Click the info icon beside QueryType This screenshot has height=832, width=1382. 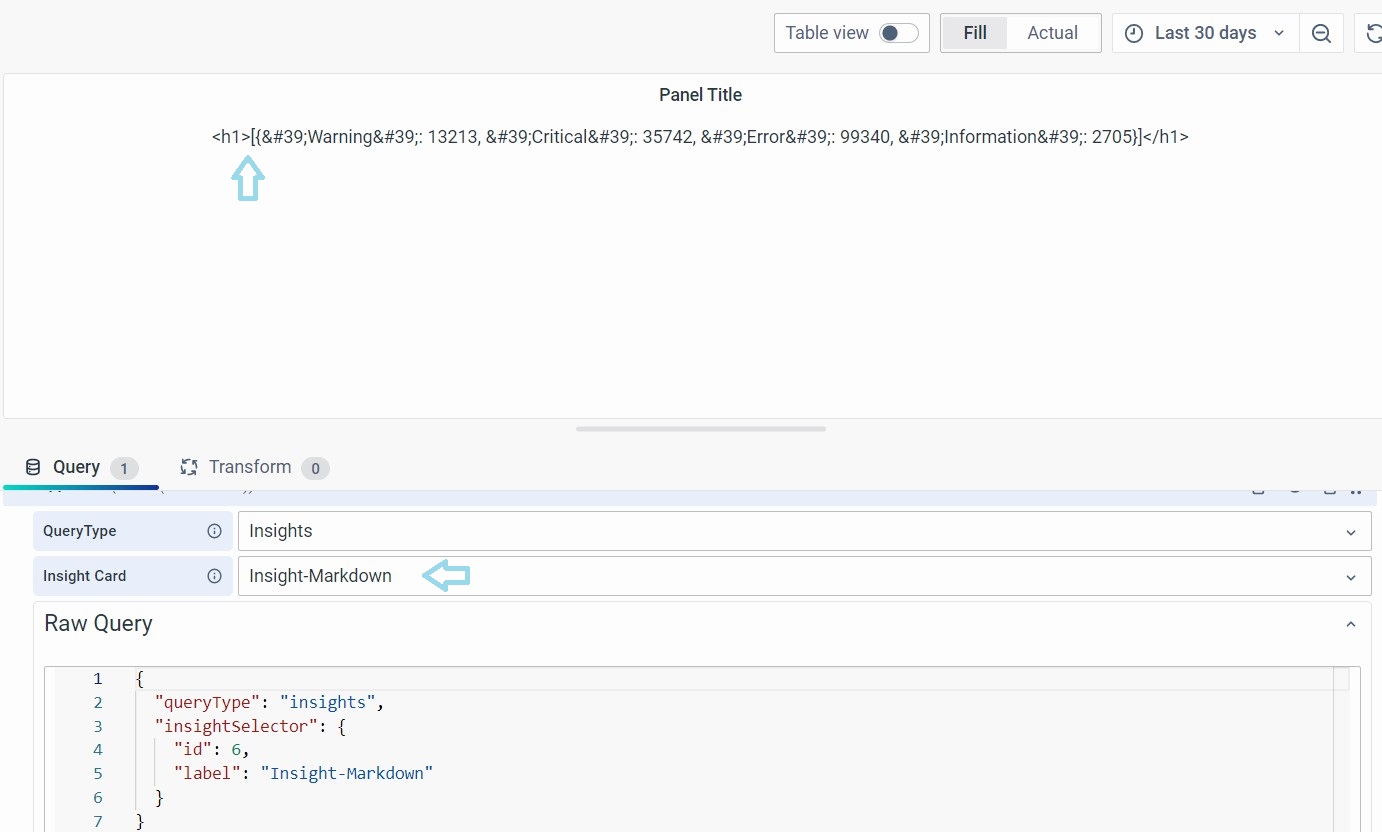[214, 531]
